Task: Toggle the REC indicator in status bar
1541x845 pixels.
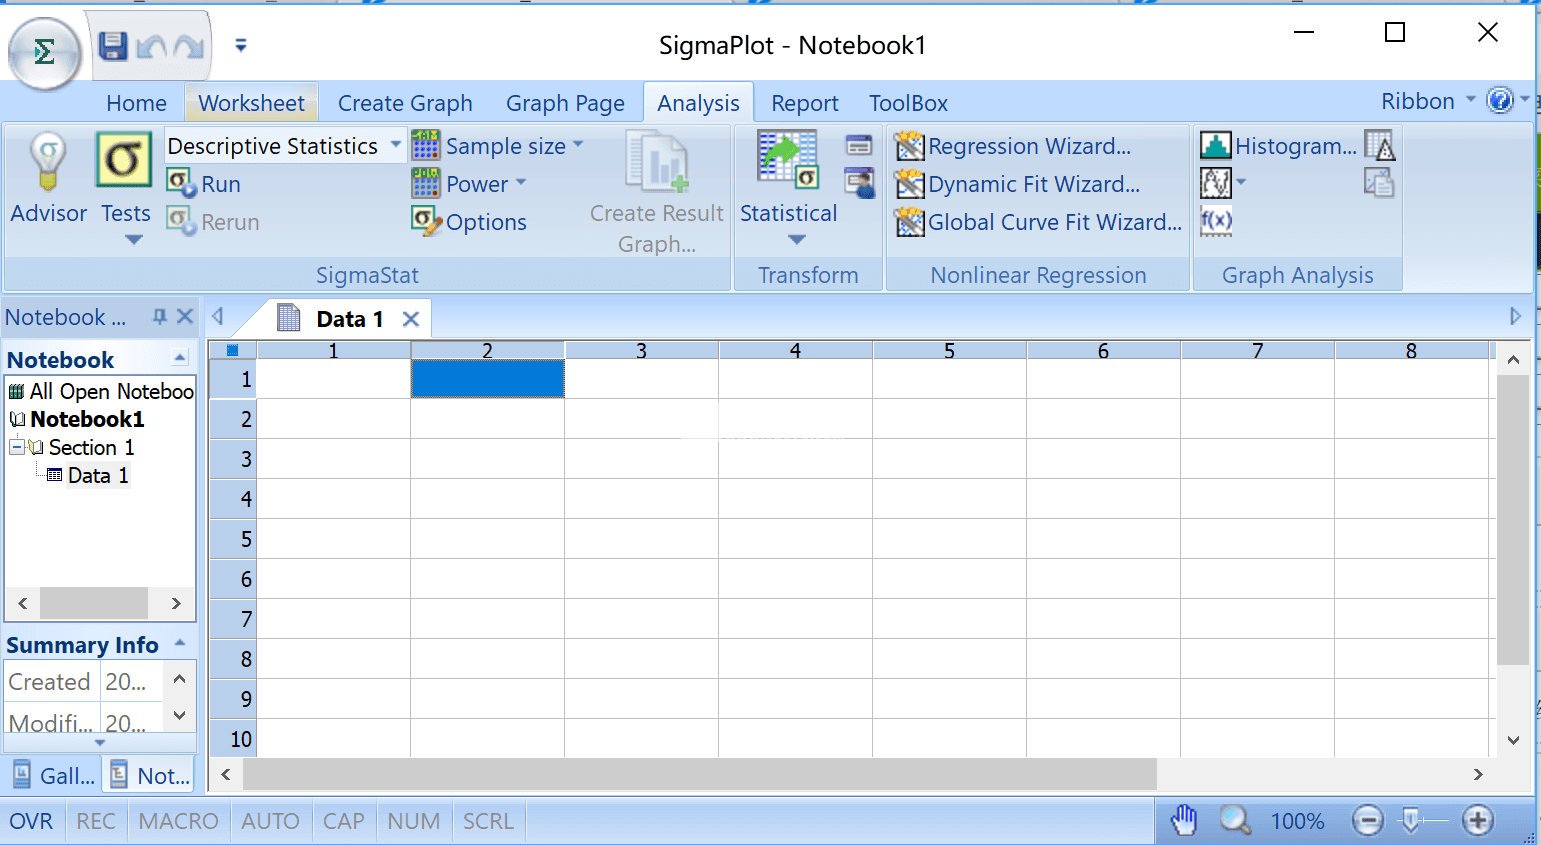Action: [x=96, y=821]
